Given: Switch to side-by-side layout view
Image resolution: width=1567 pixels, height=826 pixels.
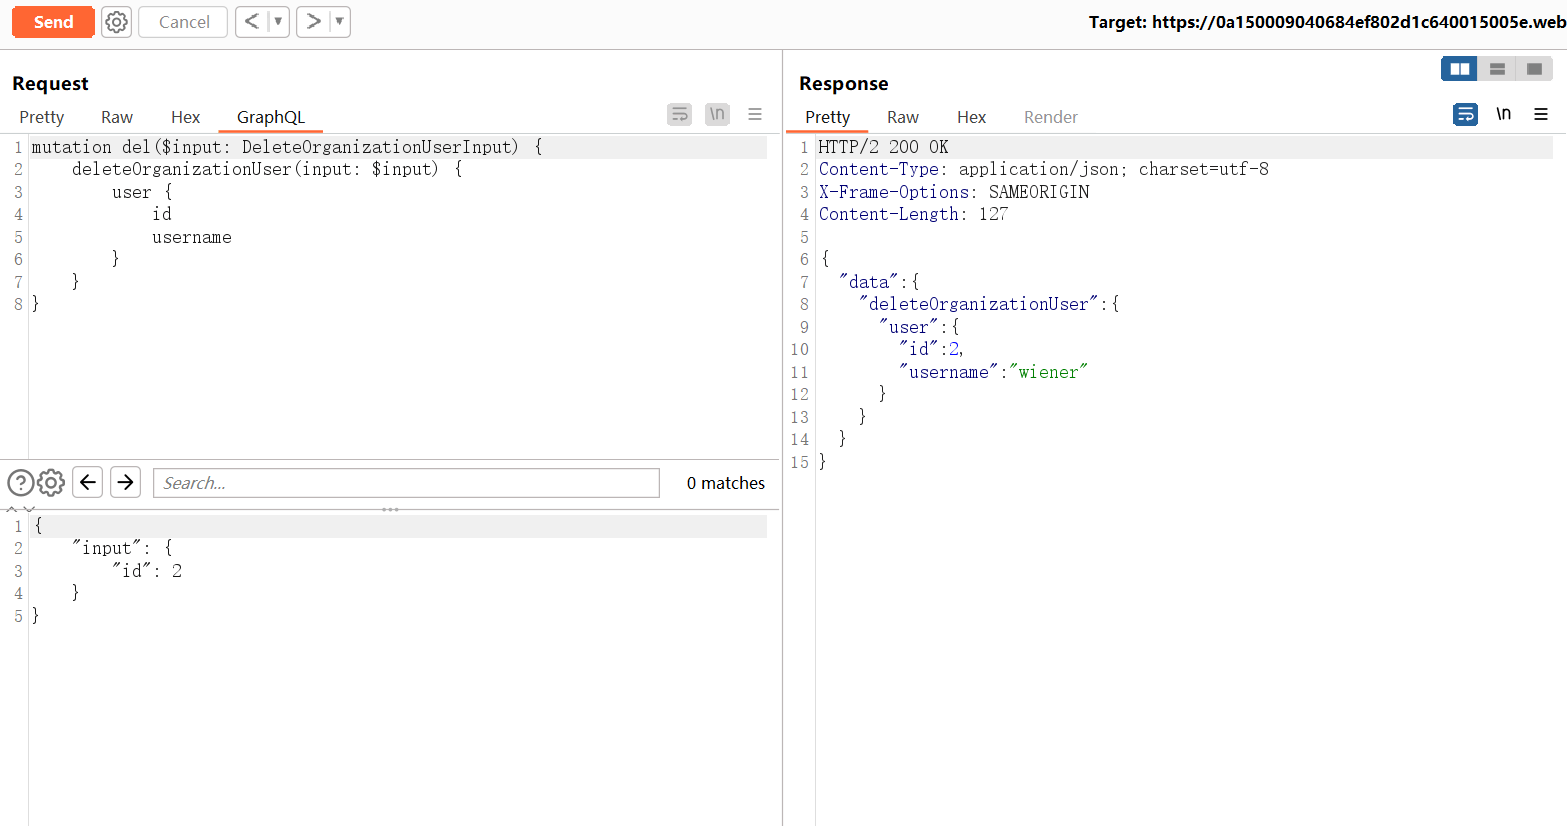Looking at the screenshot, I should pyautogui.click(x=1459, y=69).
